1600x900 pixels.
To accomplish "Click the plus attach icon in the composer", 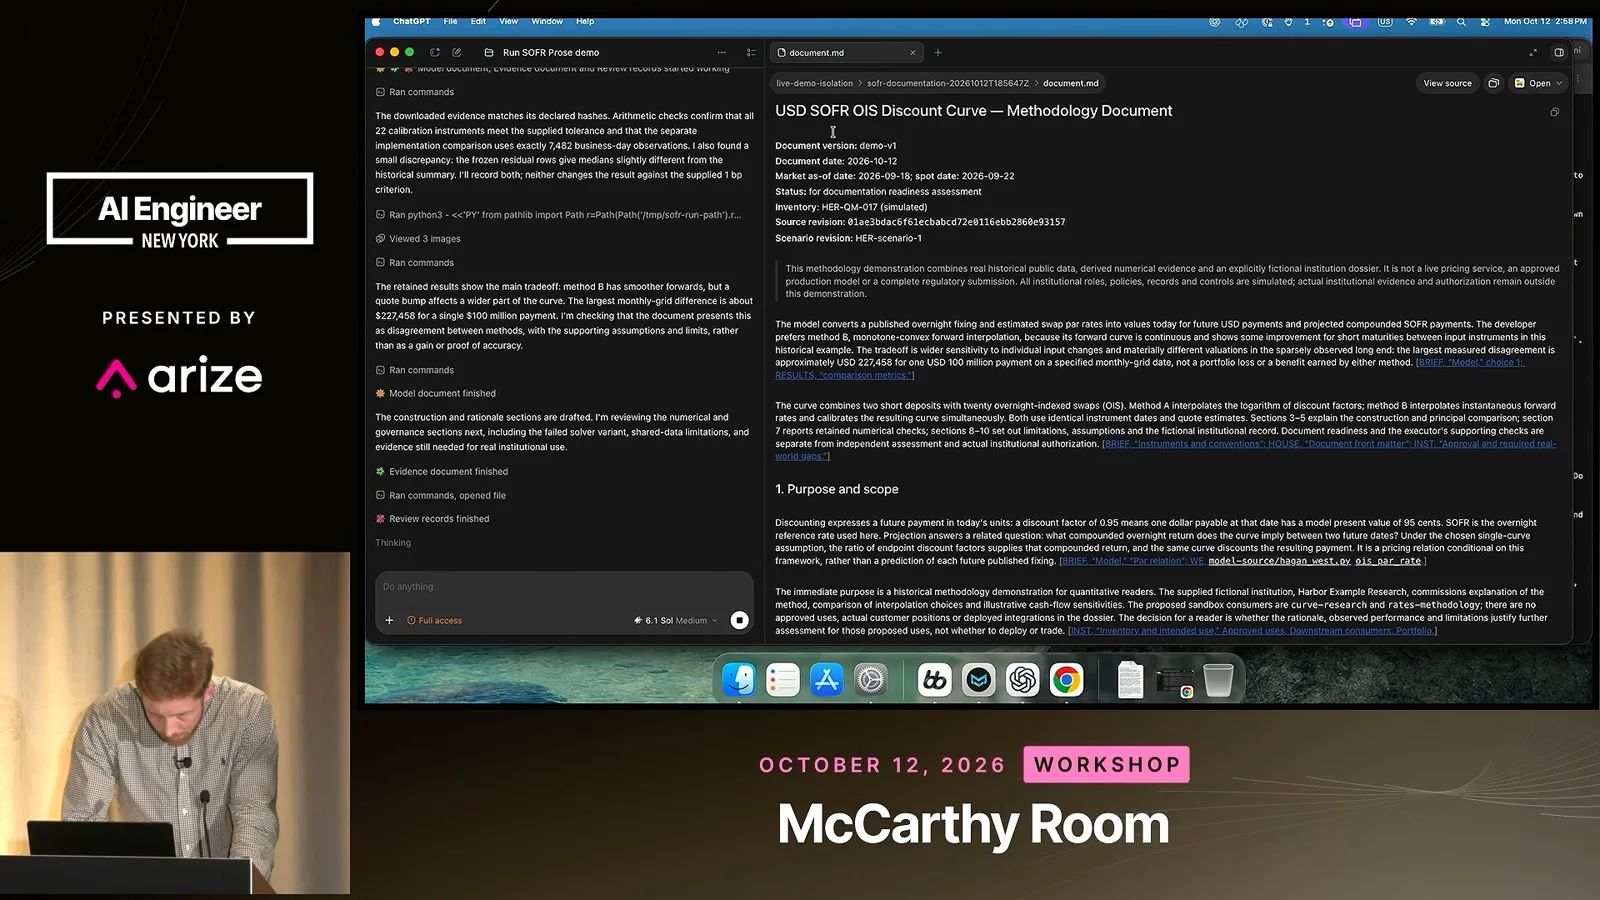I will point(390,620).
